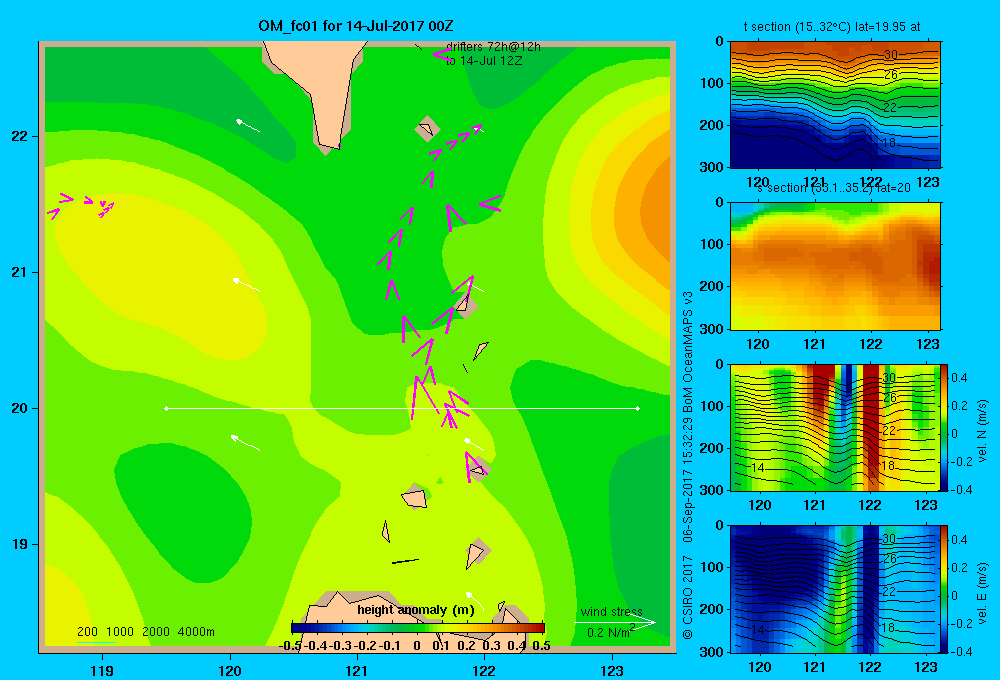
Task: Click the Taiwan landmass at top of map
Action: pos(319,83)
